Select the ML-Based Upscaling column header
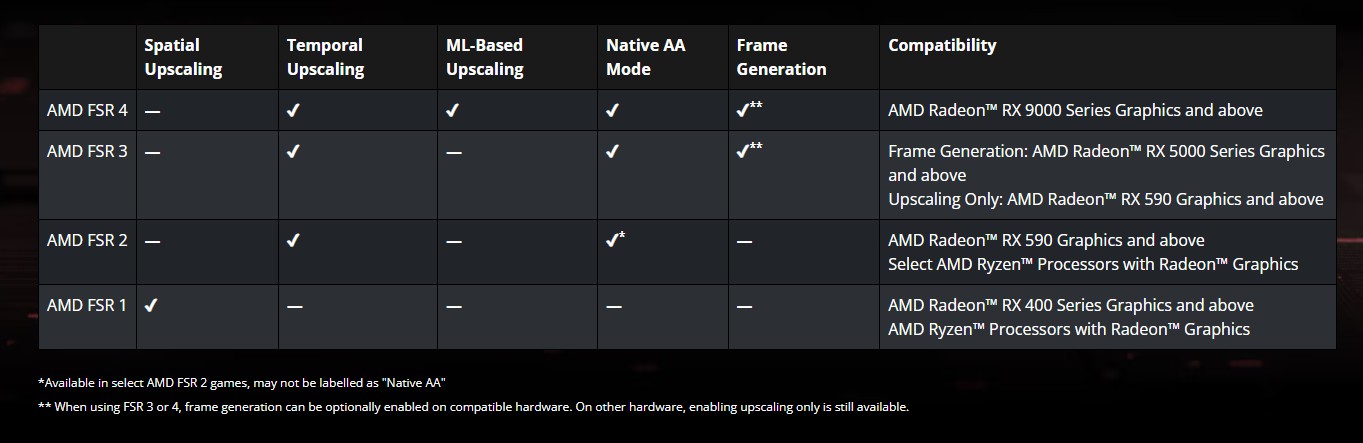This screenshot has width=1363, height=443. [x=485, y=57]
